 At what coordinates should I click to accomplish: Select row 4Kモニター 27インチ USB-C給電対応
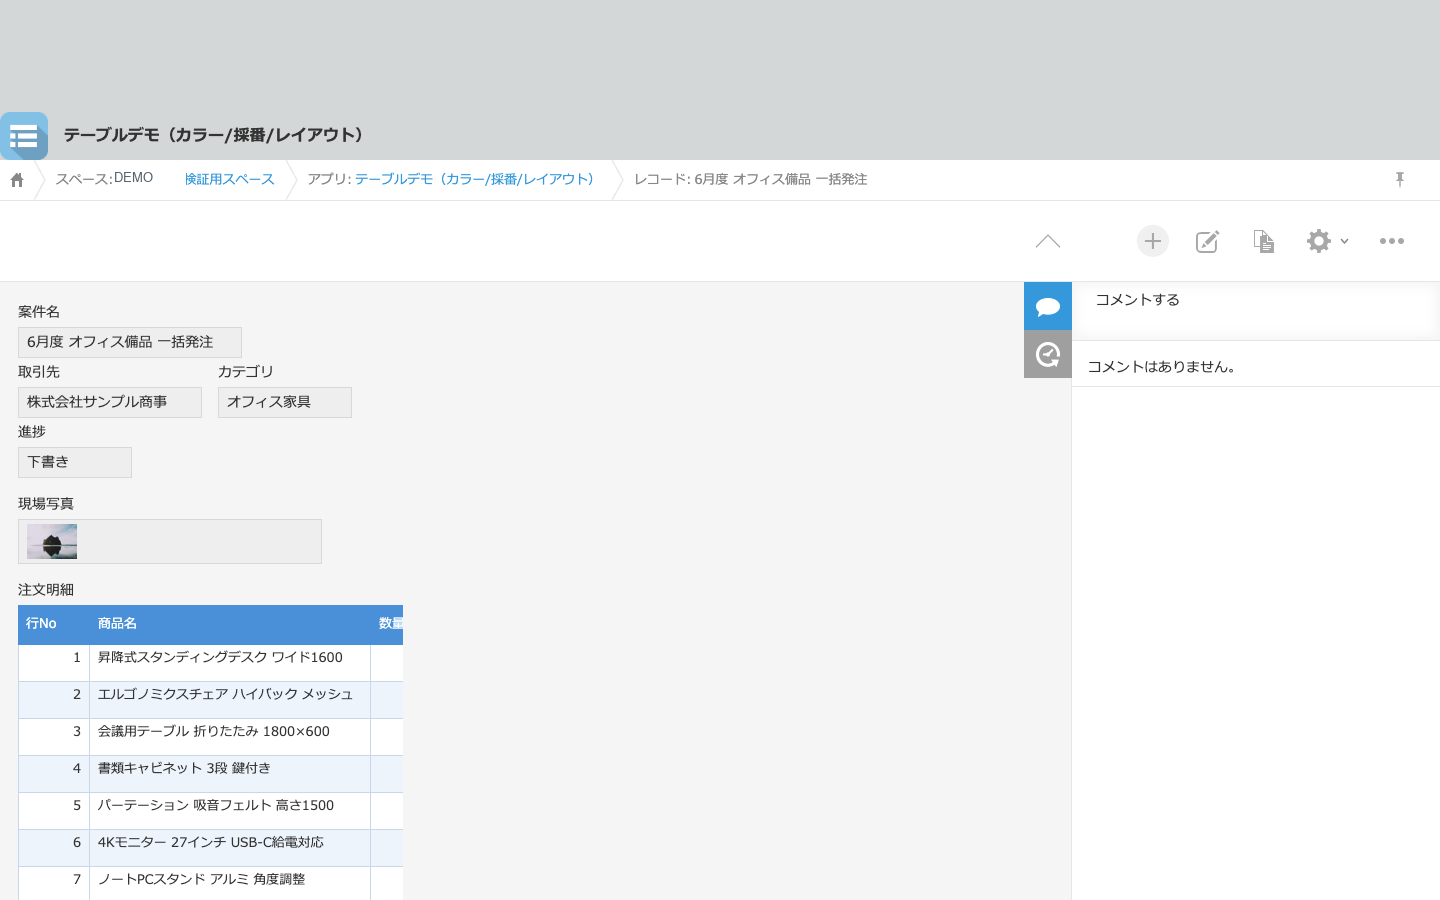click(x=210, y=848)
